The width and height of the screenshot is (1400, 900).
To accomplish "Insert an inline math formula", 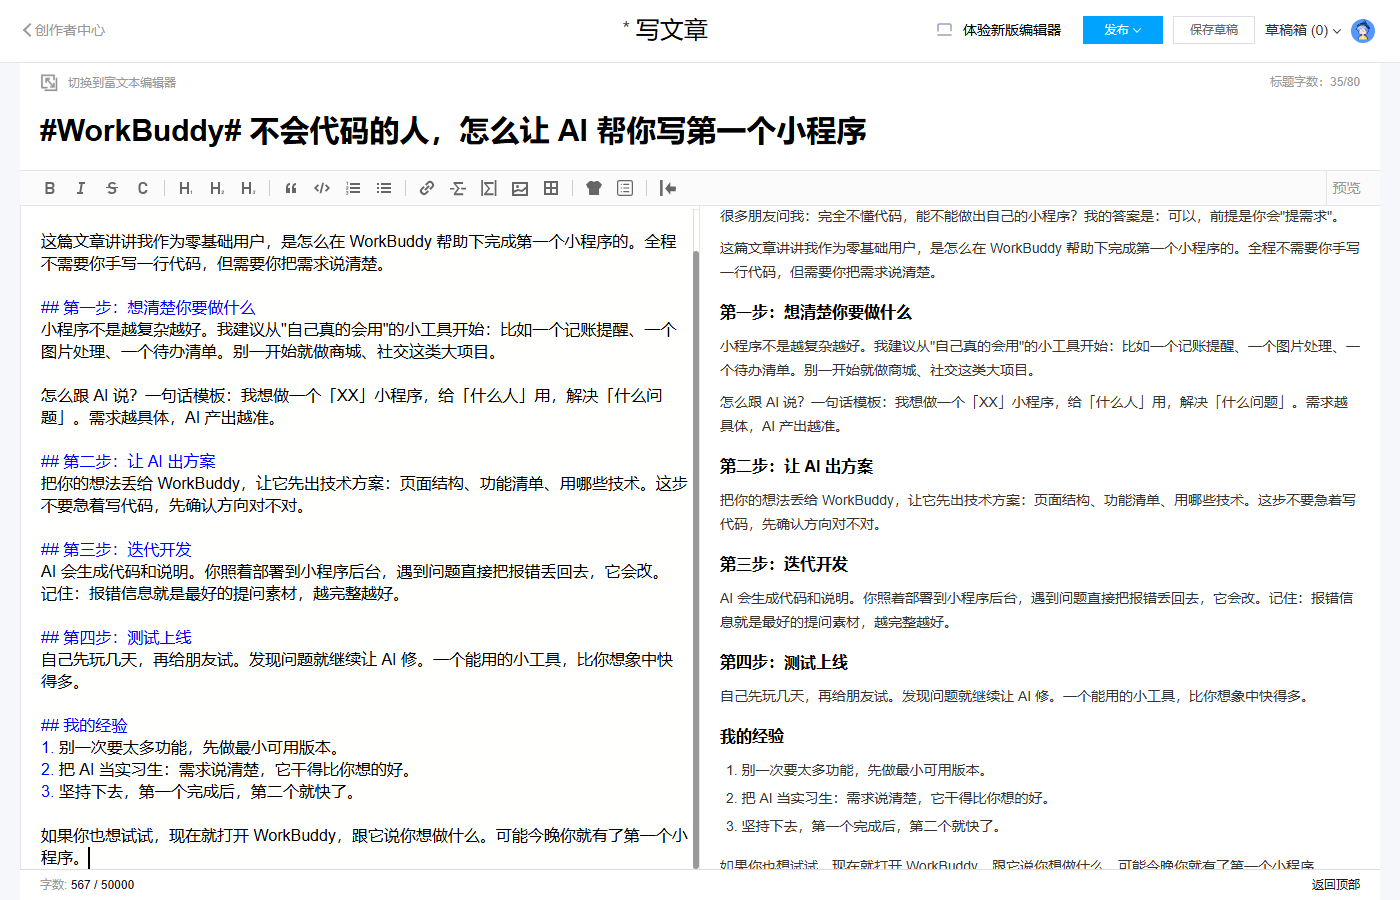I will click(458, 188).
